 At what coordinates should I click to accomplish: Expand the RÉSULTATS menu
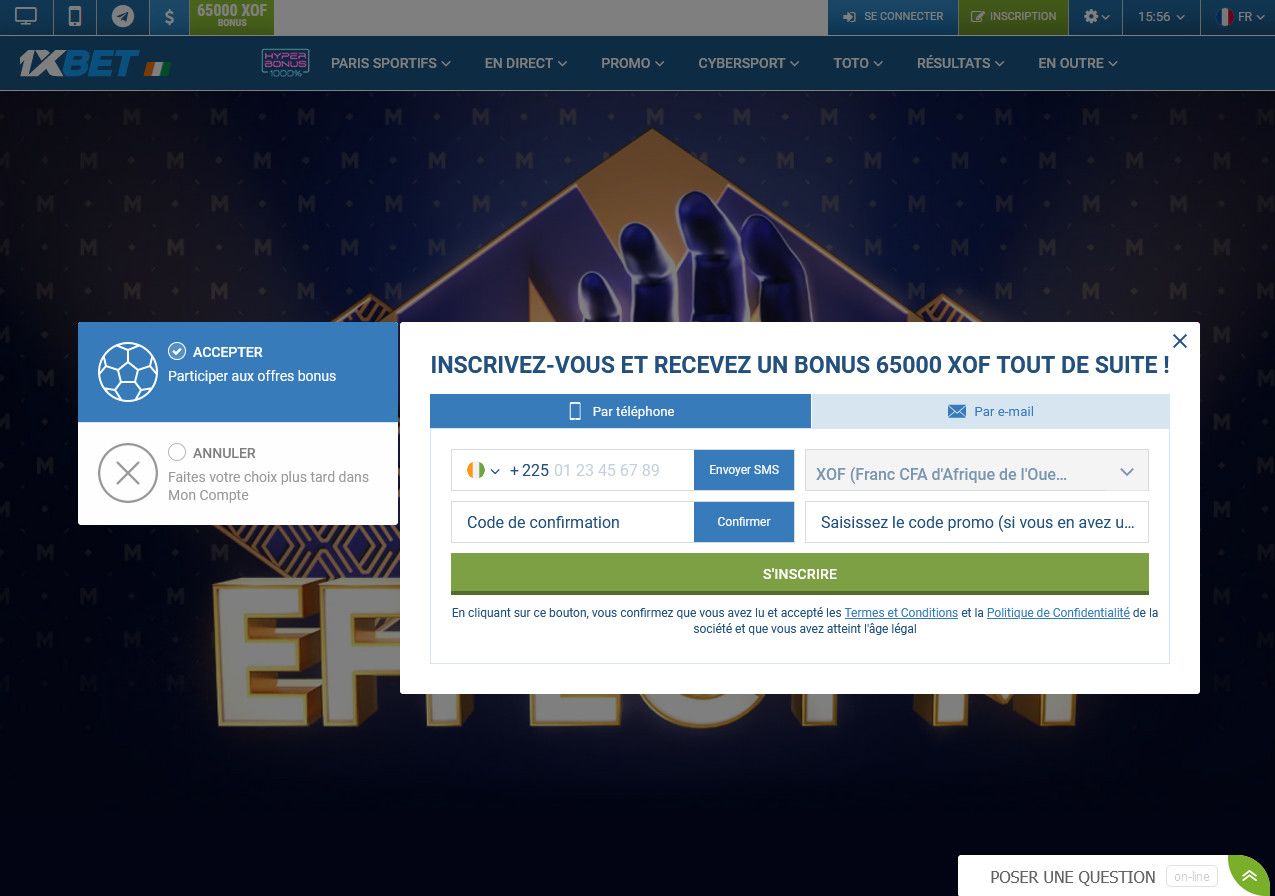960,63
